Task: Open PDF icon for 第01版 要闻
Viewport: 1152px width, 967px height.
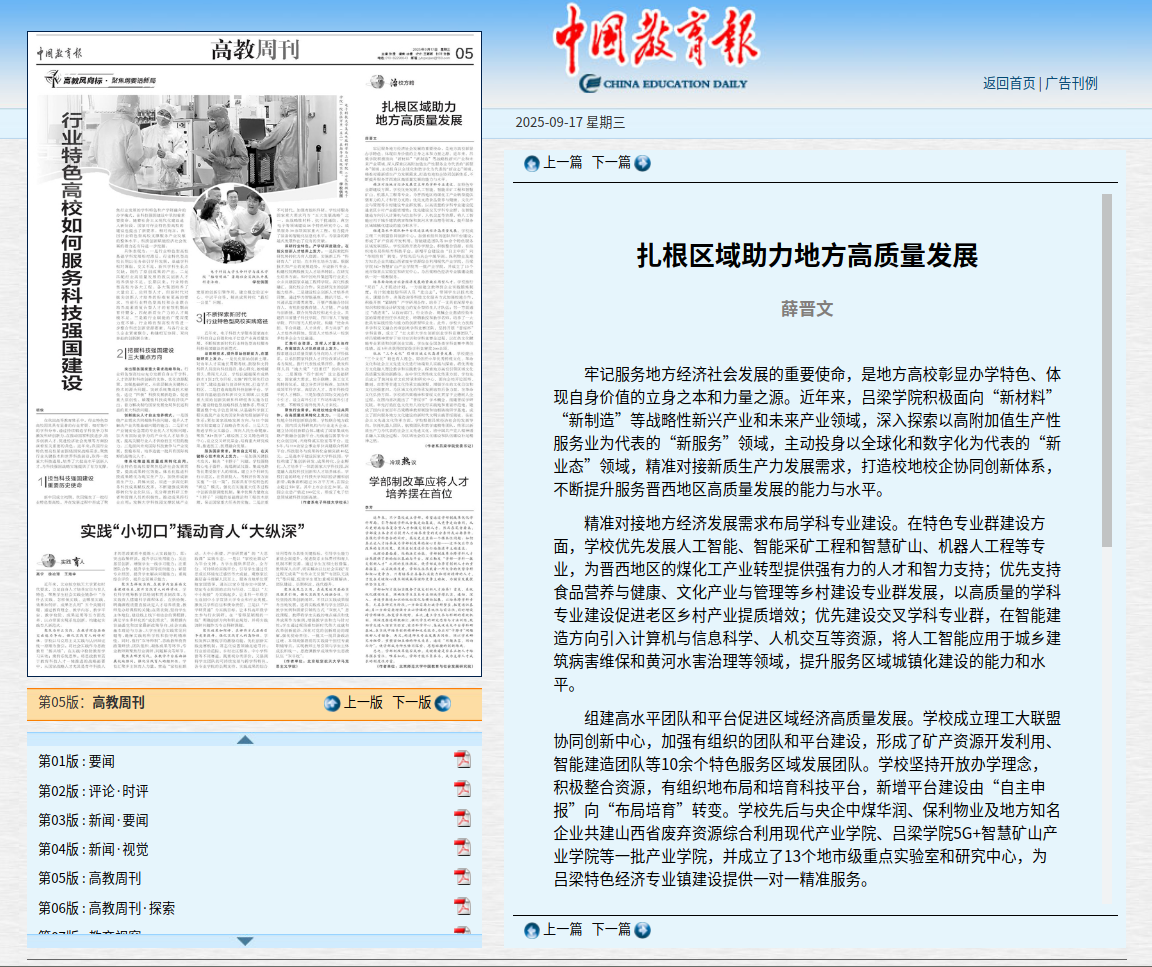Action: tap(462, 760)
